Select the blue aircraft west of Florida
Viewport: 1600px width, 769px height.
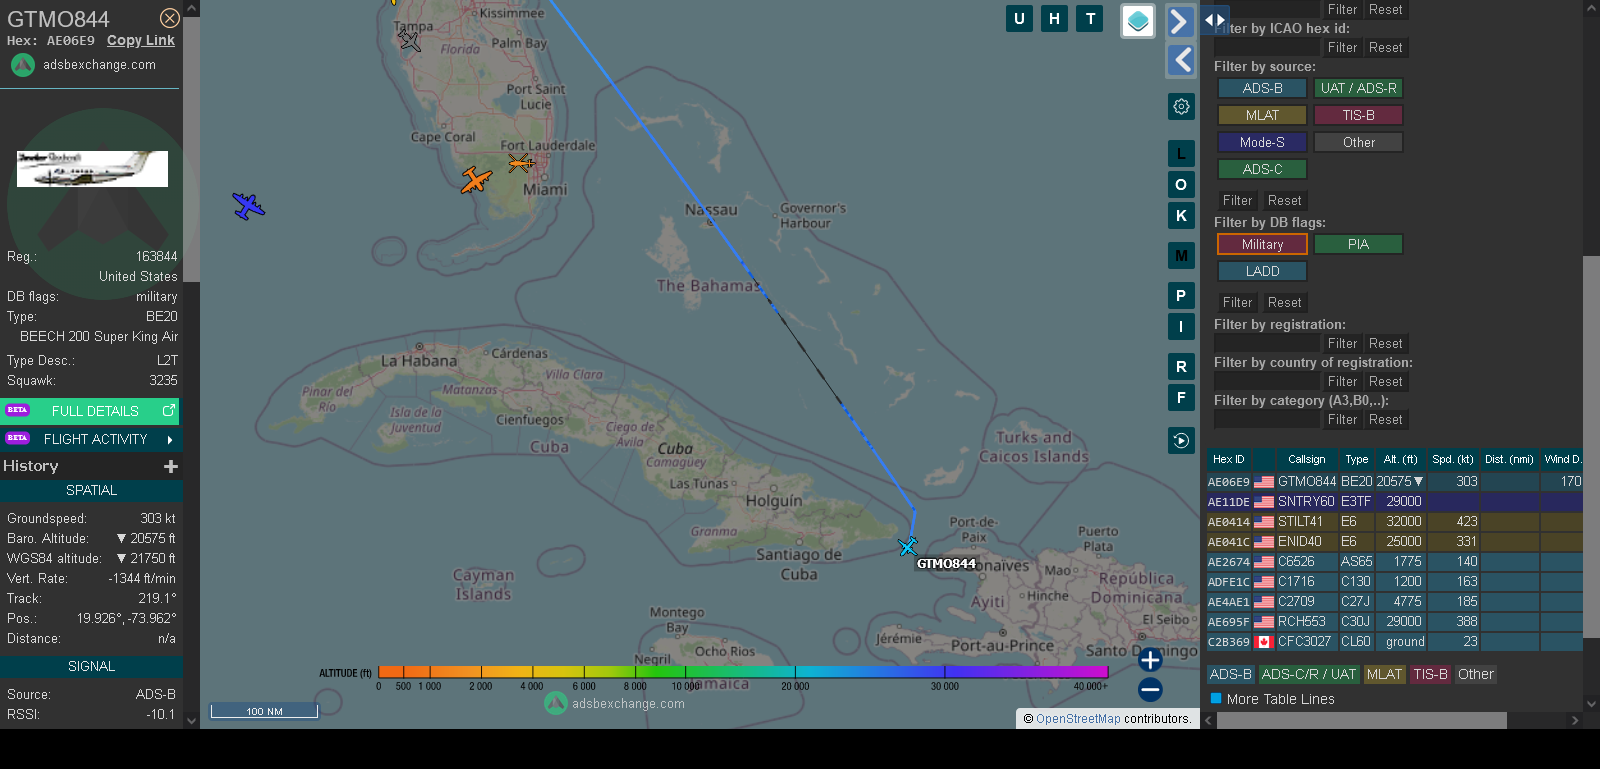point(248,206)
